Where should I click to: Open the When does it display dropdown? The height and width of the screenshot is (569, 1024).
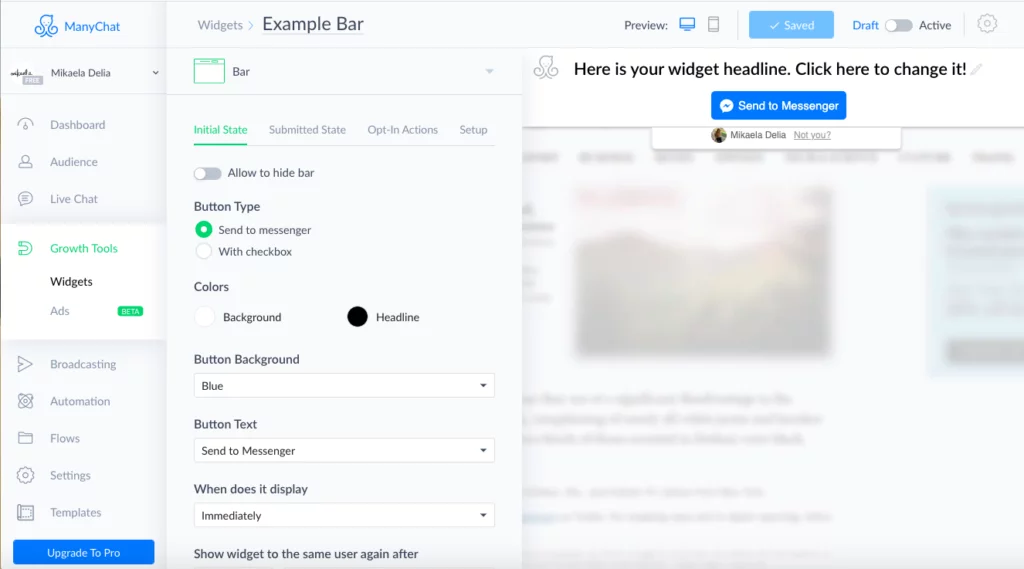tap(344, 515)
